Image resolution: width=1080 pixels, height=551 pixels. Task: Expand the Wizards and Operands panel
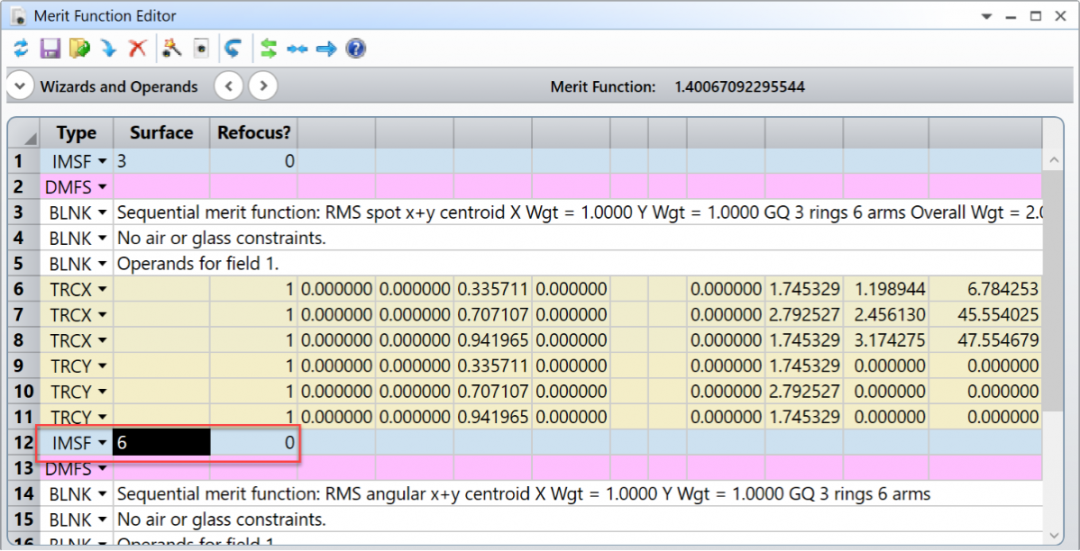[20, 86]
